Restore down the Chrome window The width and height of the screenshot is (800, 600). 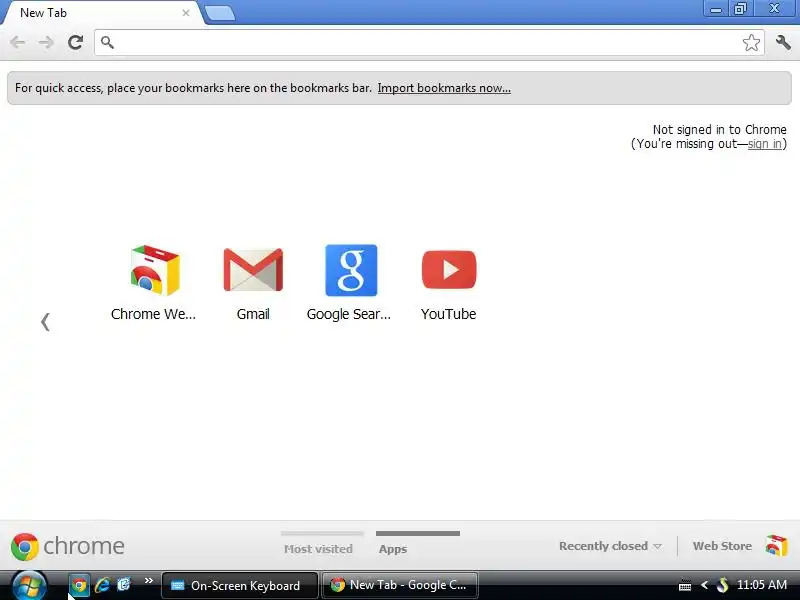pos(740,9)
